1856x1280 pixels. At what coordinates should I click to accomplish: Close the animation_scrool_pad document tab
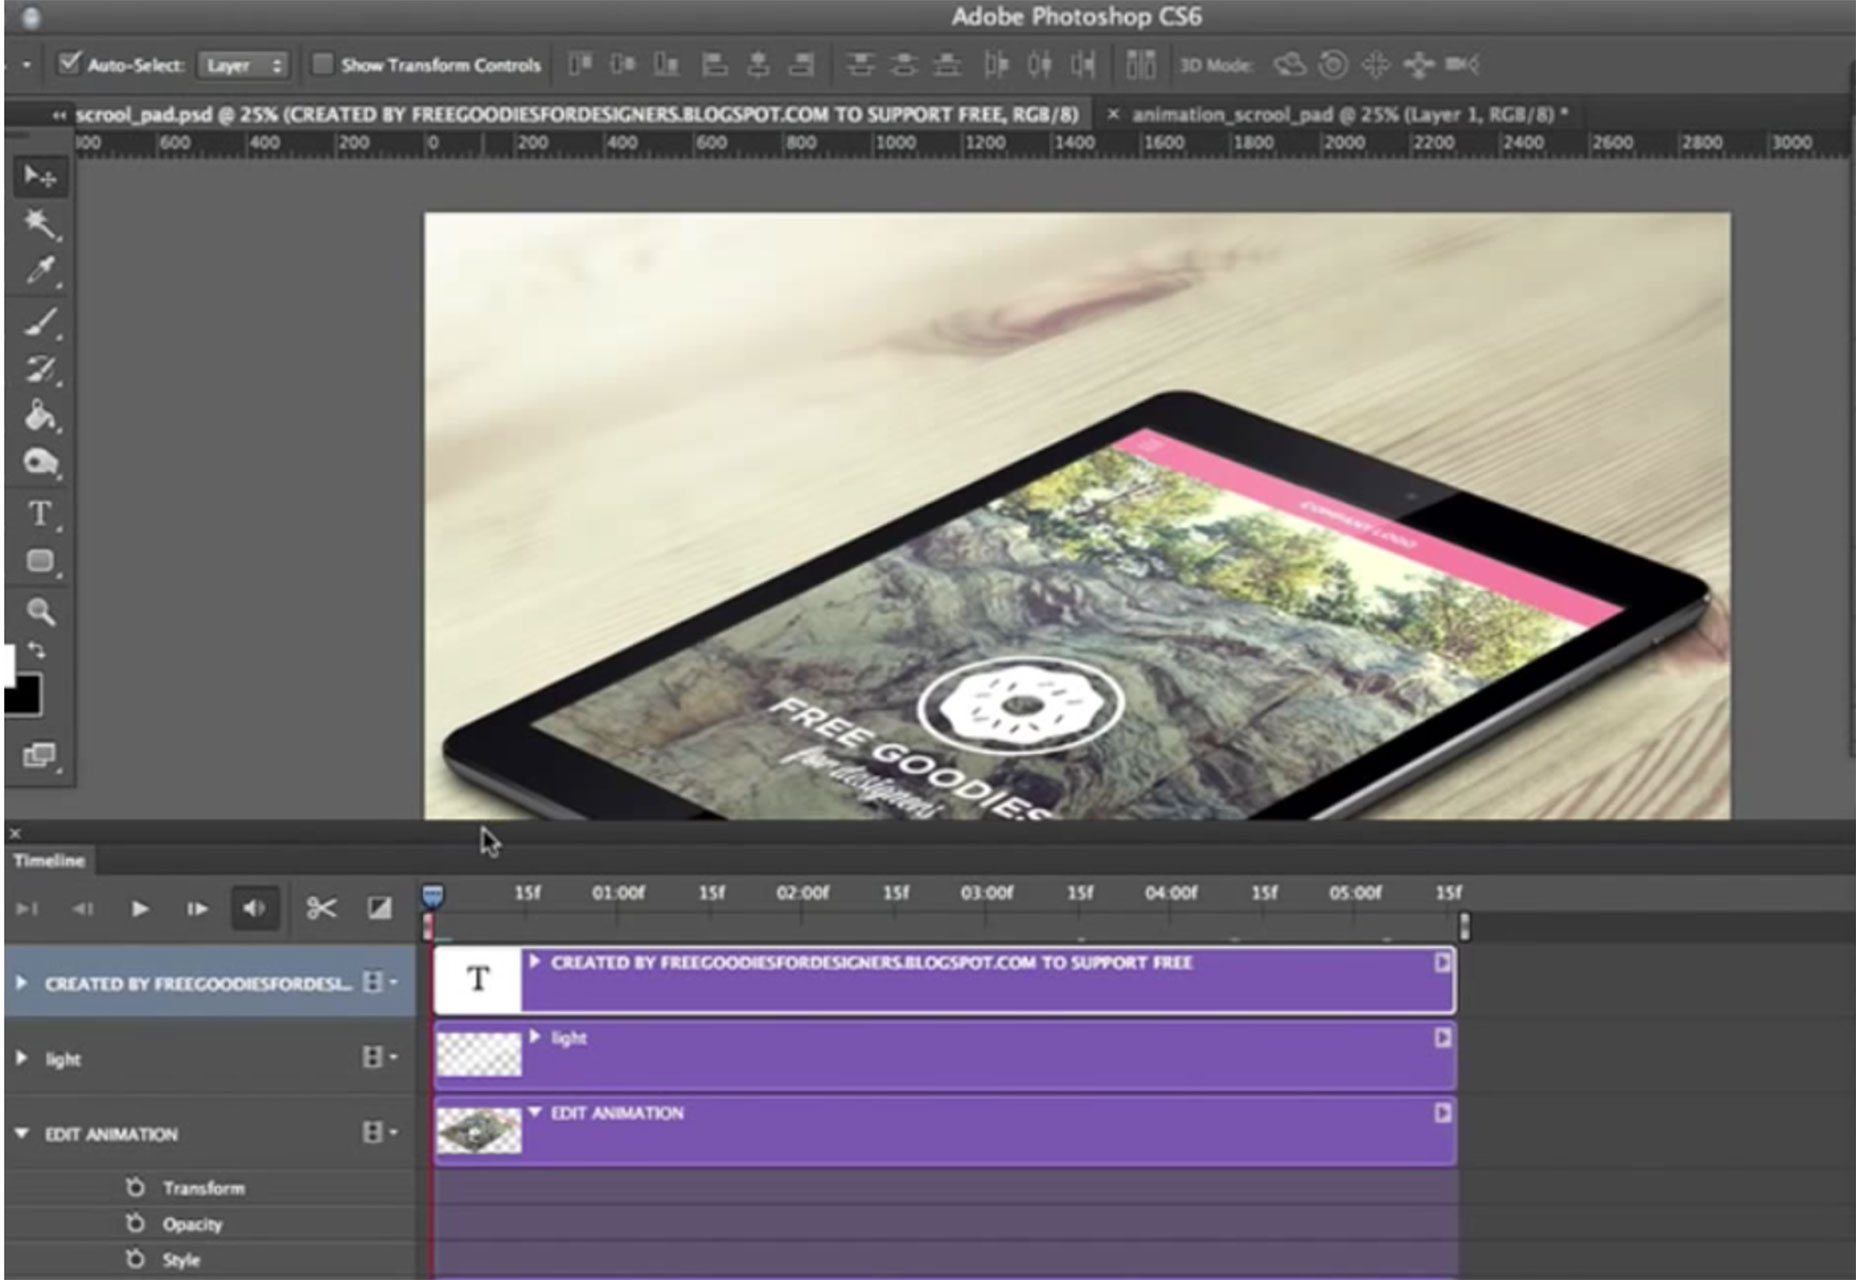[1112, 115]
